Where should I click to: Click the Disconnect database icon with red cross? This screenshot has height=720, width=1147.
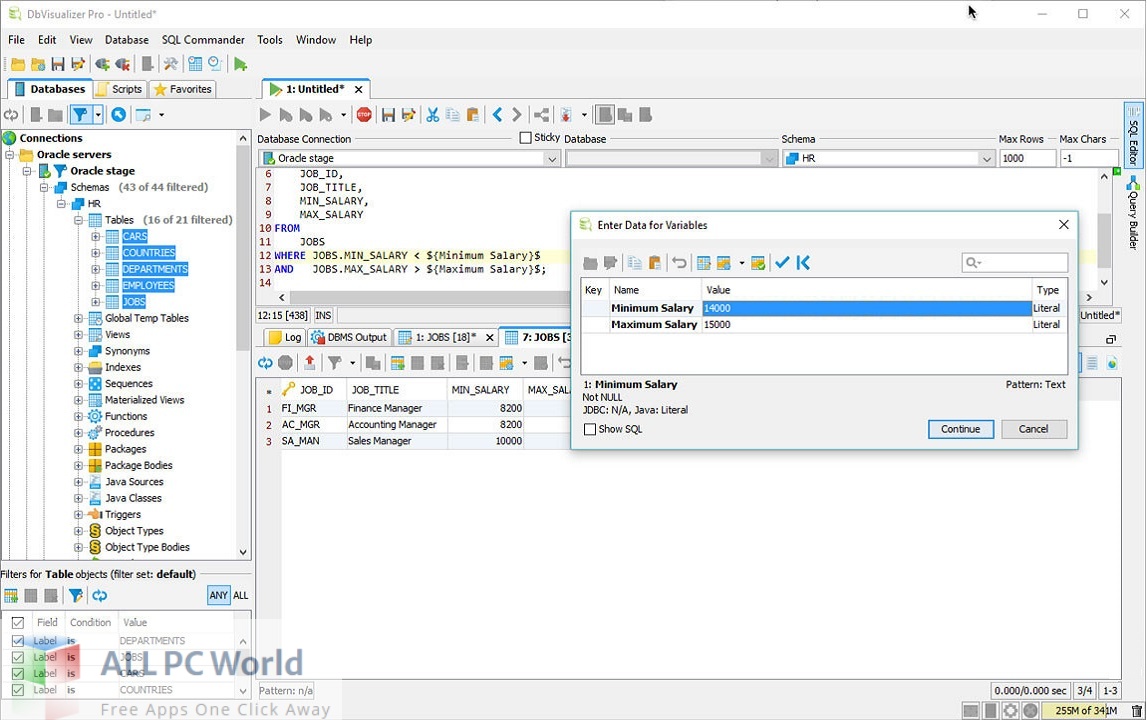(x=122, y=64)
